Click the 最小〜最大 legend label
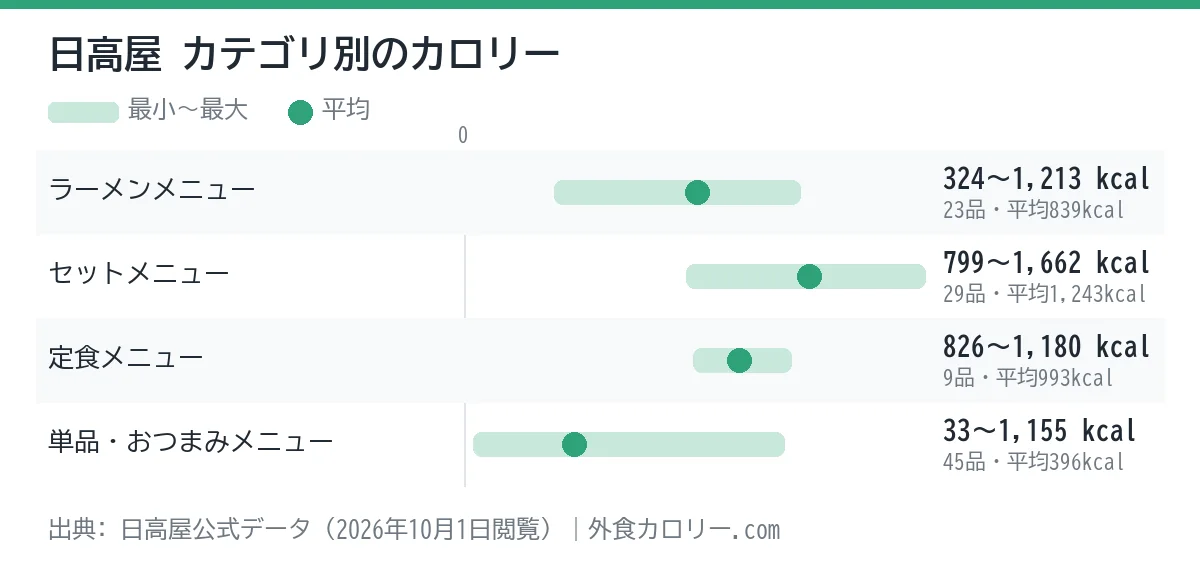Screen dimensions: 1200x572 click(188, 110)
